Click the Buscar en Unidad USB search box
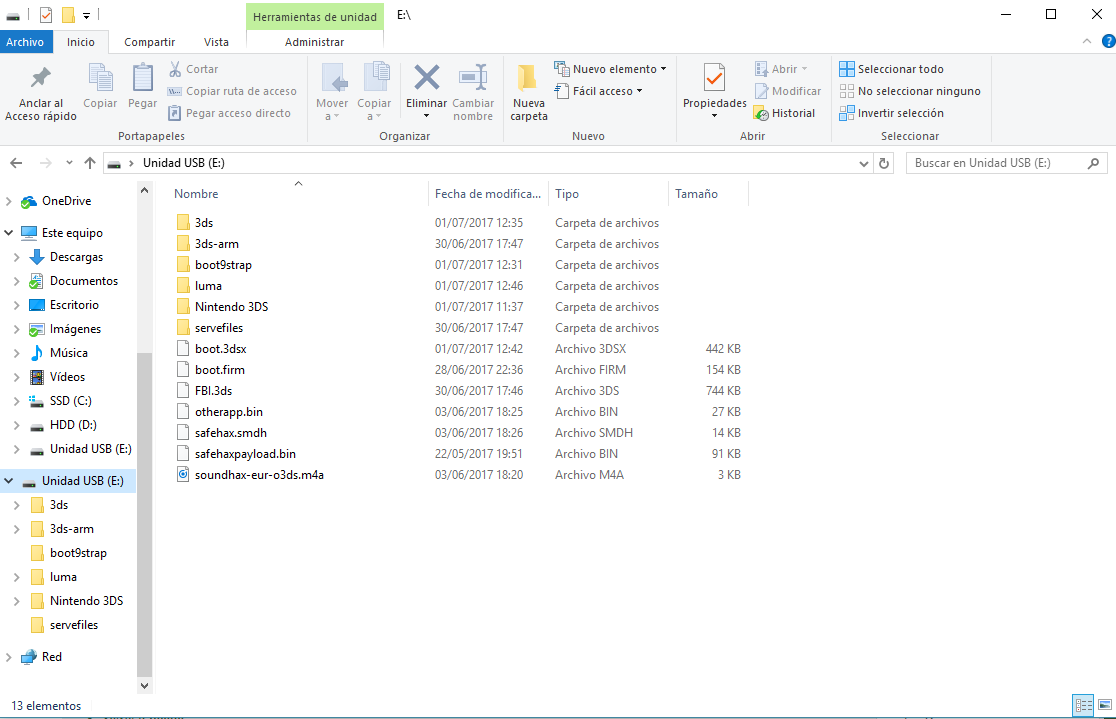This screenshot has width=1116, height=719. pyautogui.click(x=995, y=163)
